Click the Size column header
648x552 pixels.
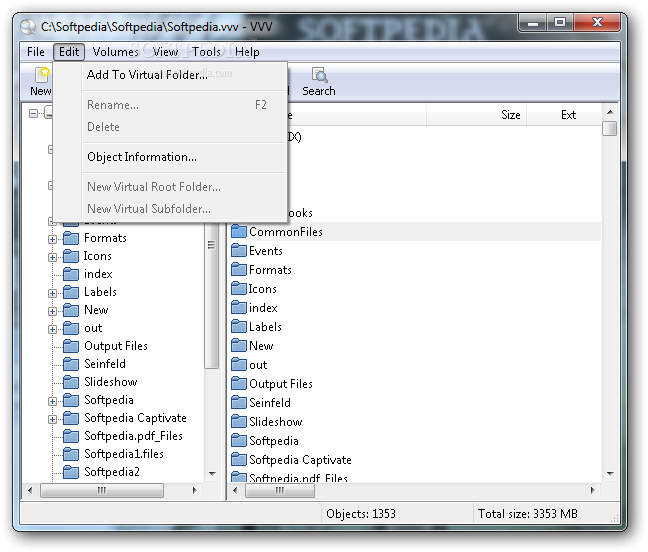476,115
